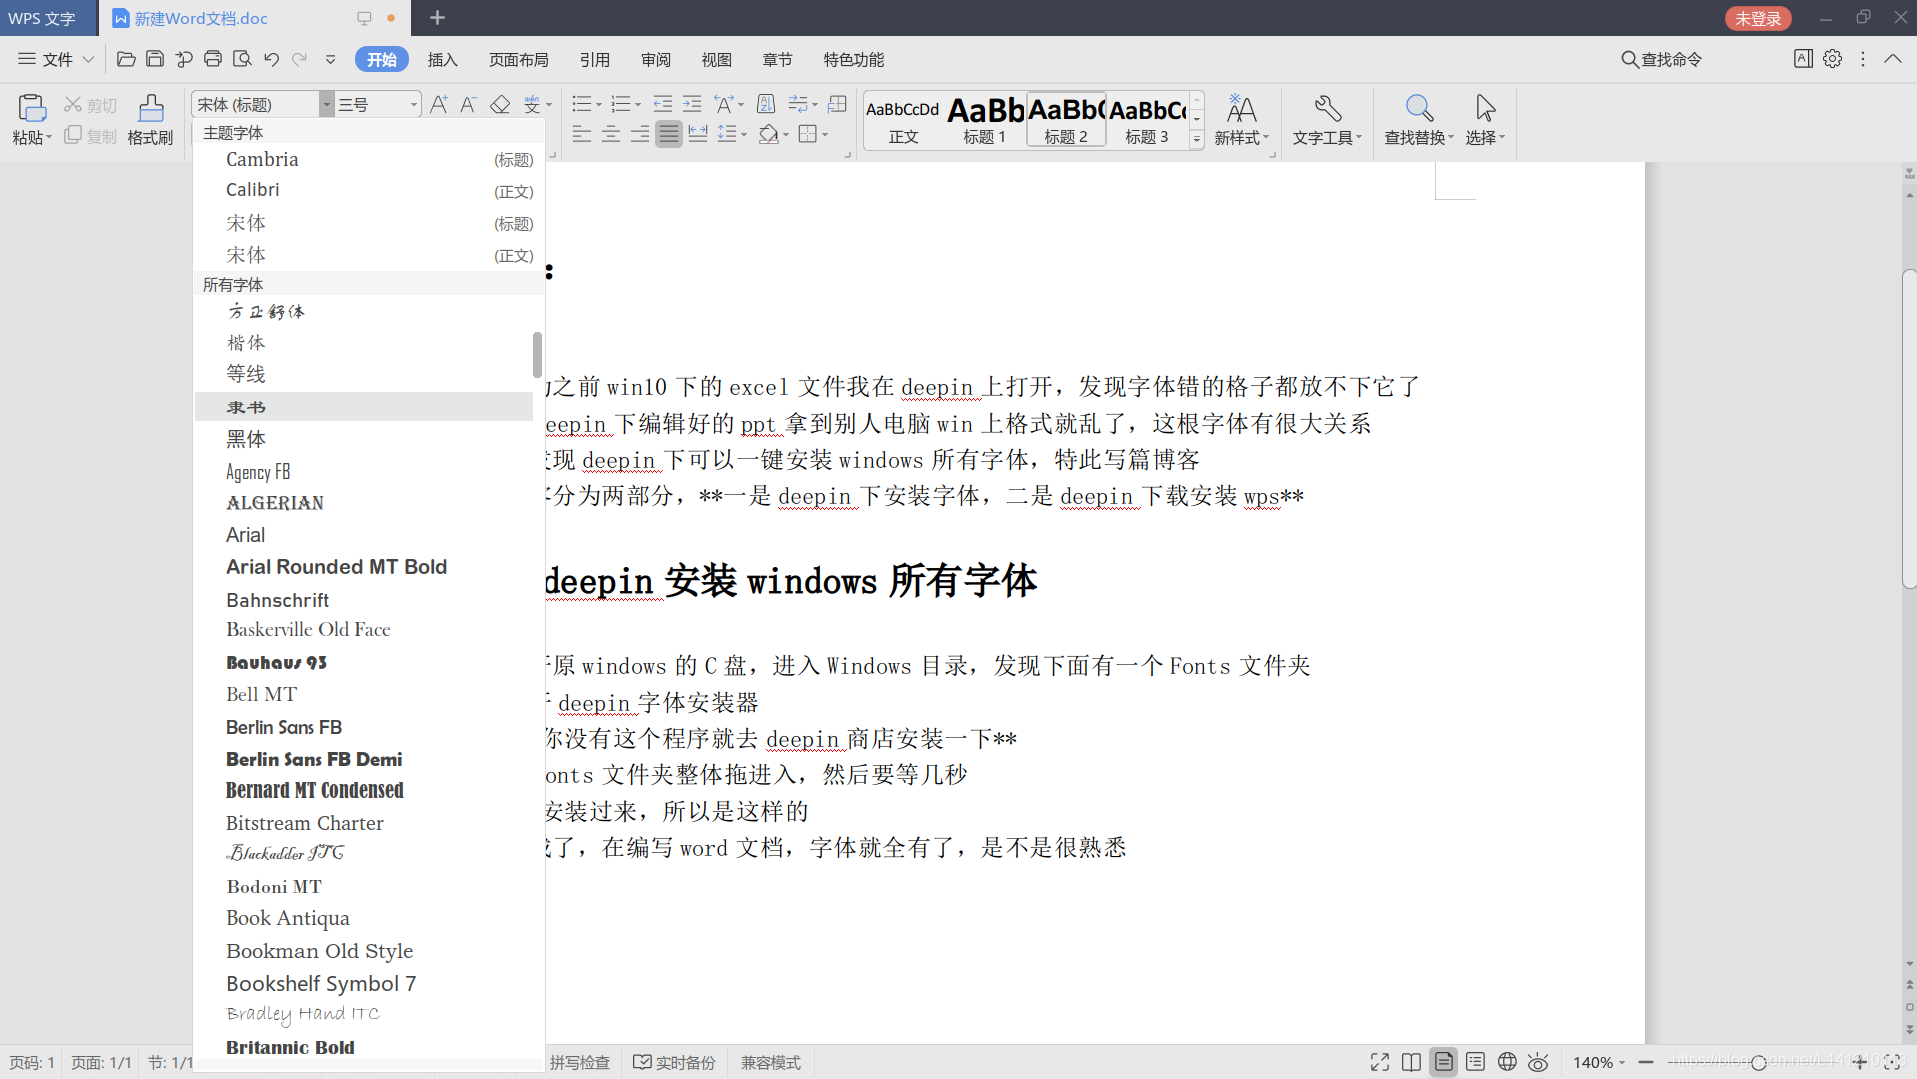Toggle spell check in status bar
Viewport: 1917px width, 1079px height.
(579, 1062)
